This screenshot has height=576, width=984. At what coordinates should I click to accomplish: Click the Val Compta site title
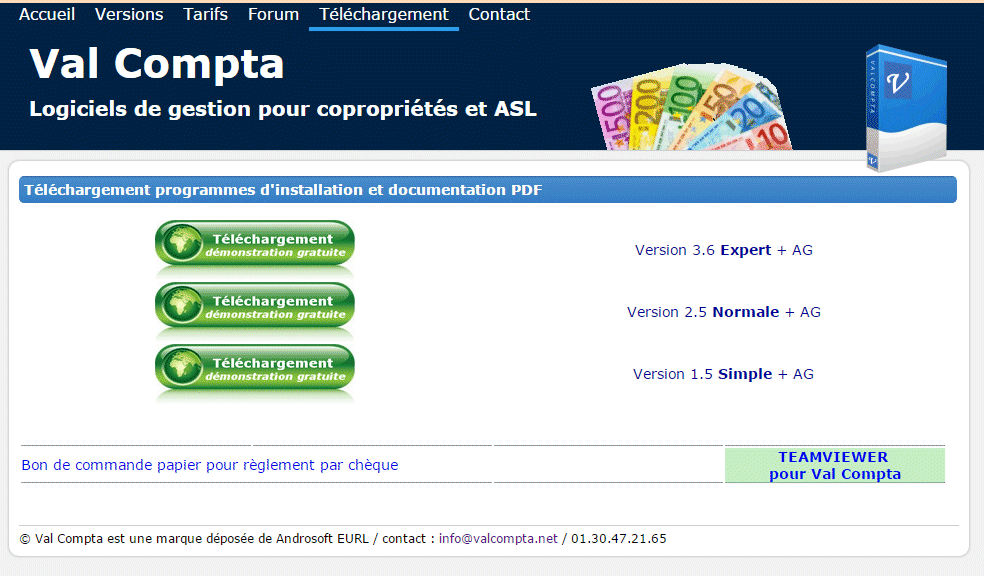click(x=157, y=63)
